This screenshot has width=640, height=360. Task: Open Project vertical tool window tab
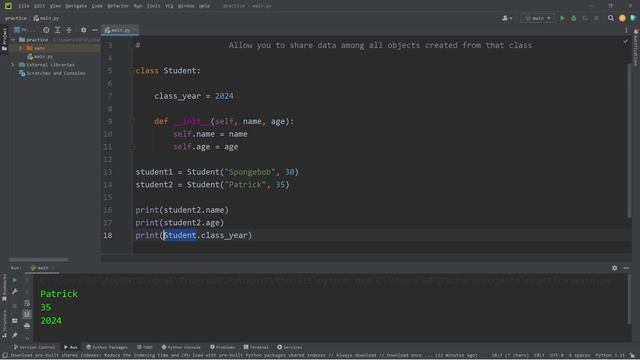(x=4, y=39)
